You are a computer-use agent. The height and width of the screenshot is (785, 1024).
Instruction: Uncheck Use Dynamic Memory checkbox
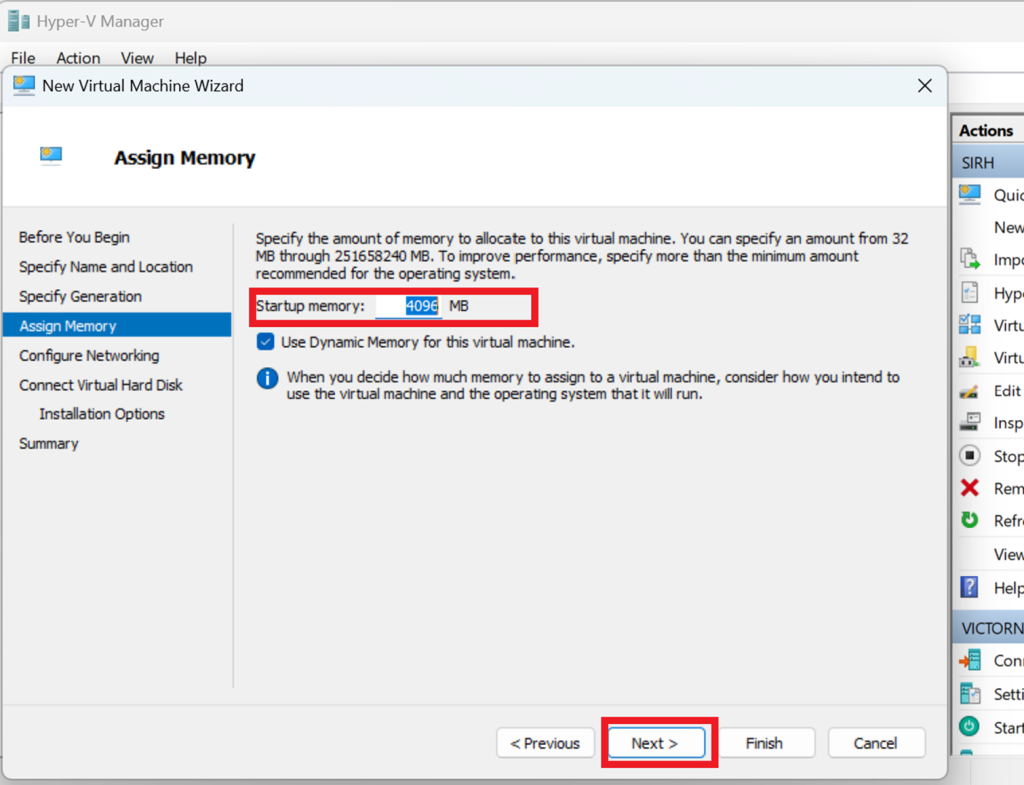pyautogui.click(x=265, y=342)
